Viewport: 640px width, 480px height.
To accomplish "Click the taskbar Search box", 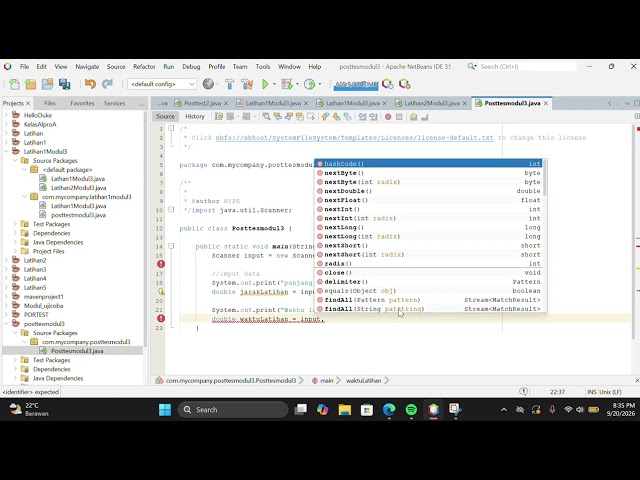I will pyautogui.click(x=233, y=409).
